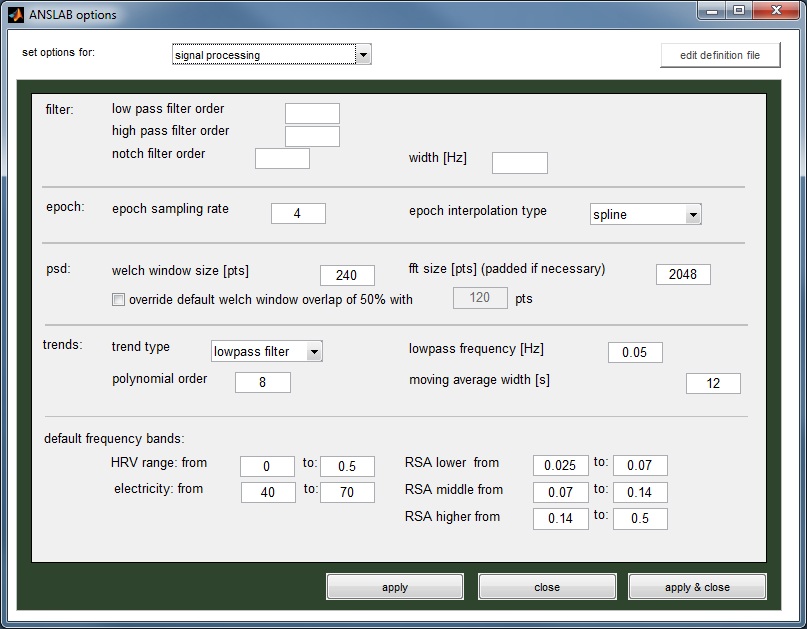Click the 'psd:' section label
Screen dimensions: 807x629
click(58, 269)
